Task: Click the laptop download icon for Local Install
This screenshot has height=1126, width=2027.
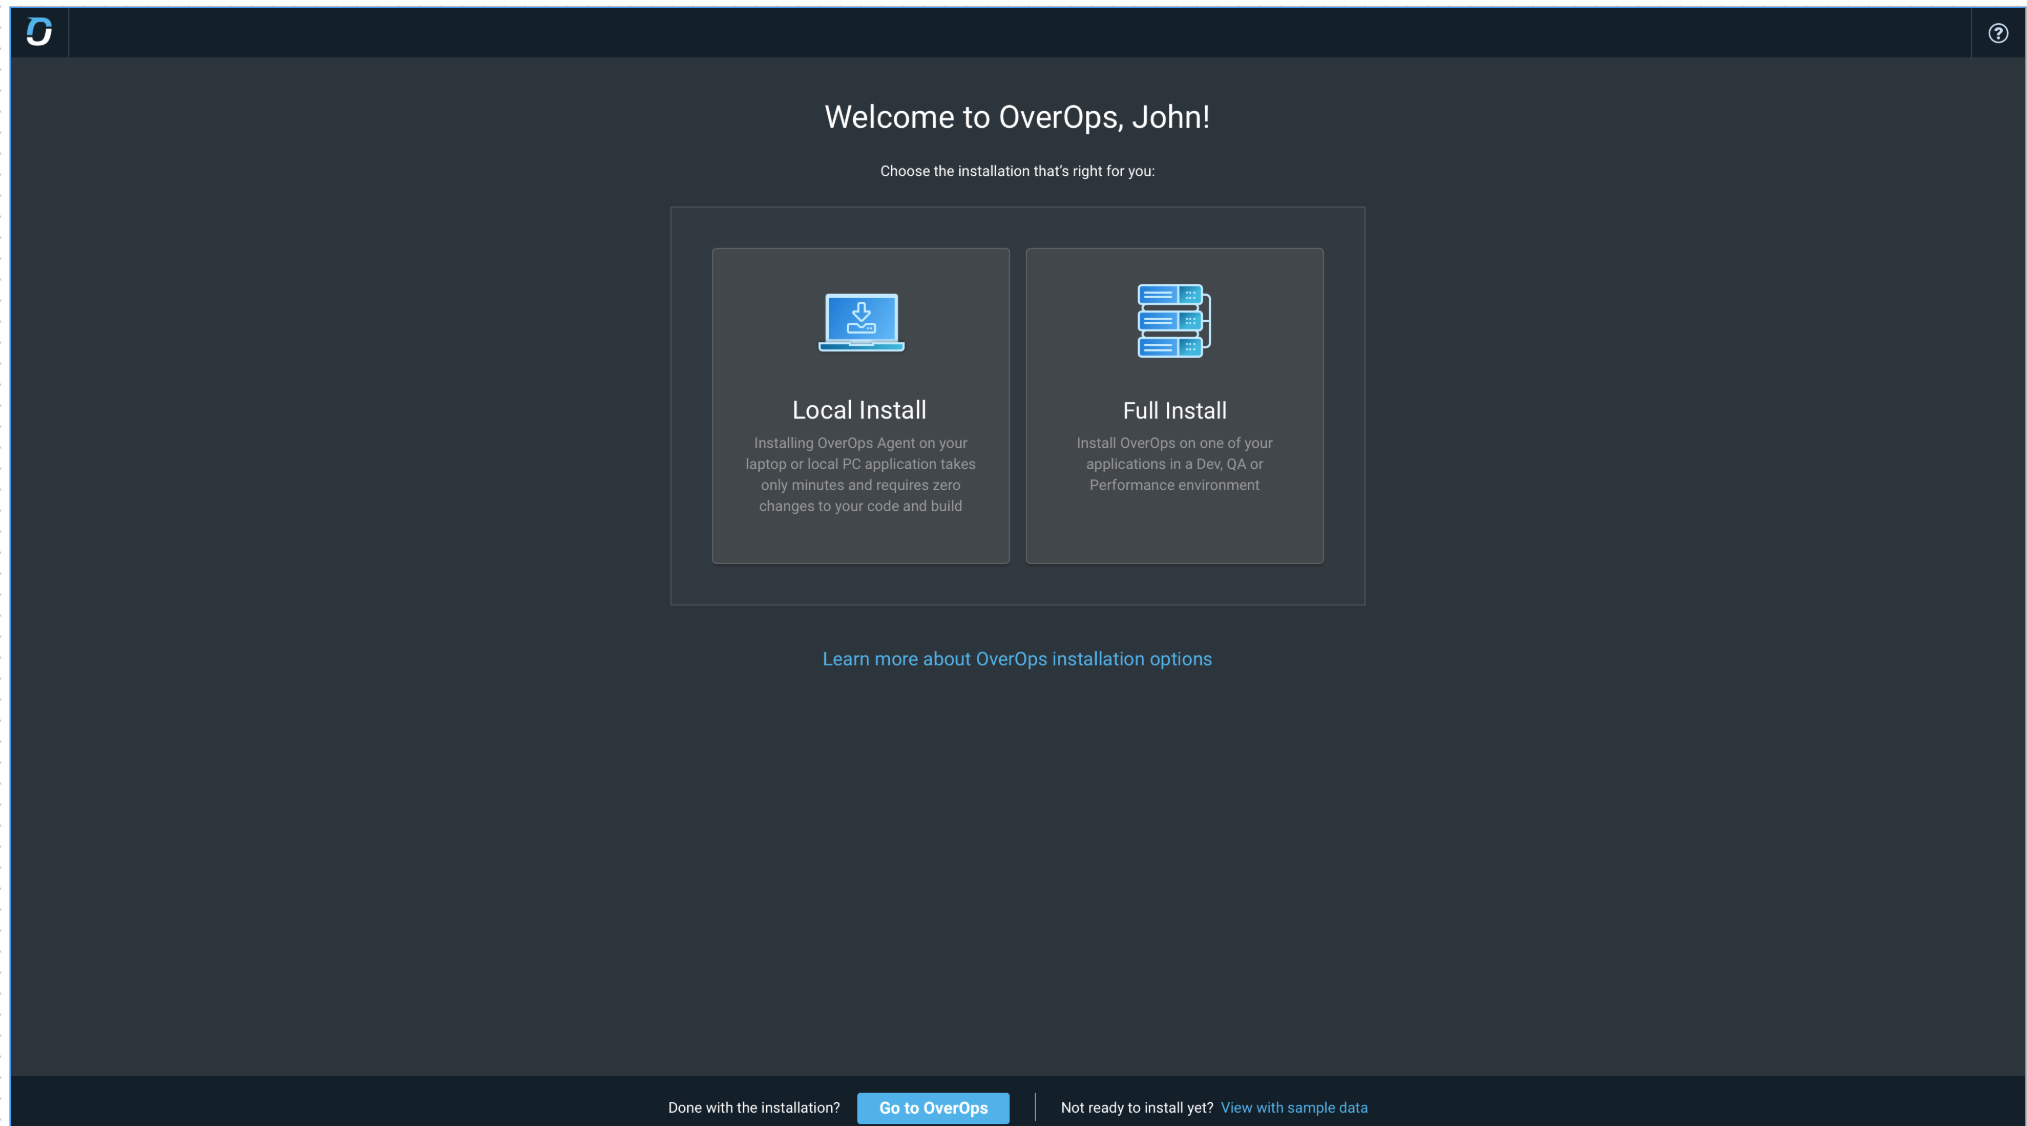Action: pos(860,321)
